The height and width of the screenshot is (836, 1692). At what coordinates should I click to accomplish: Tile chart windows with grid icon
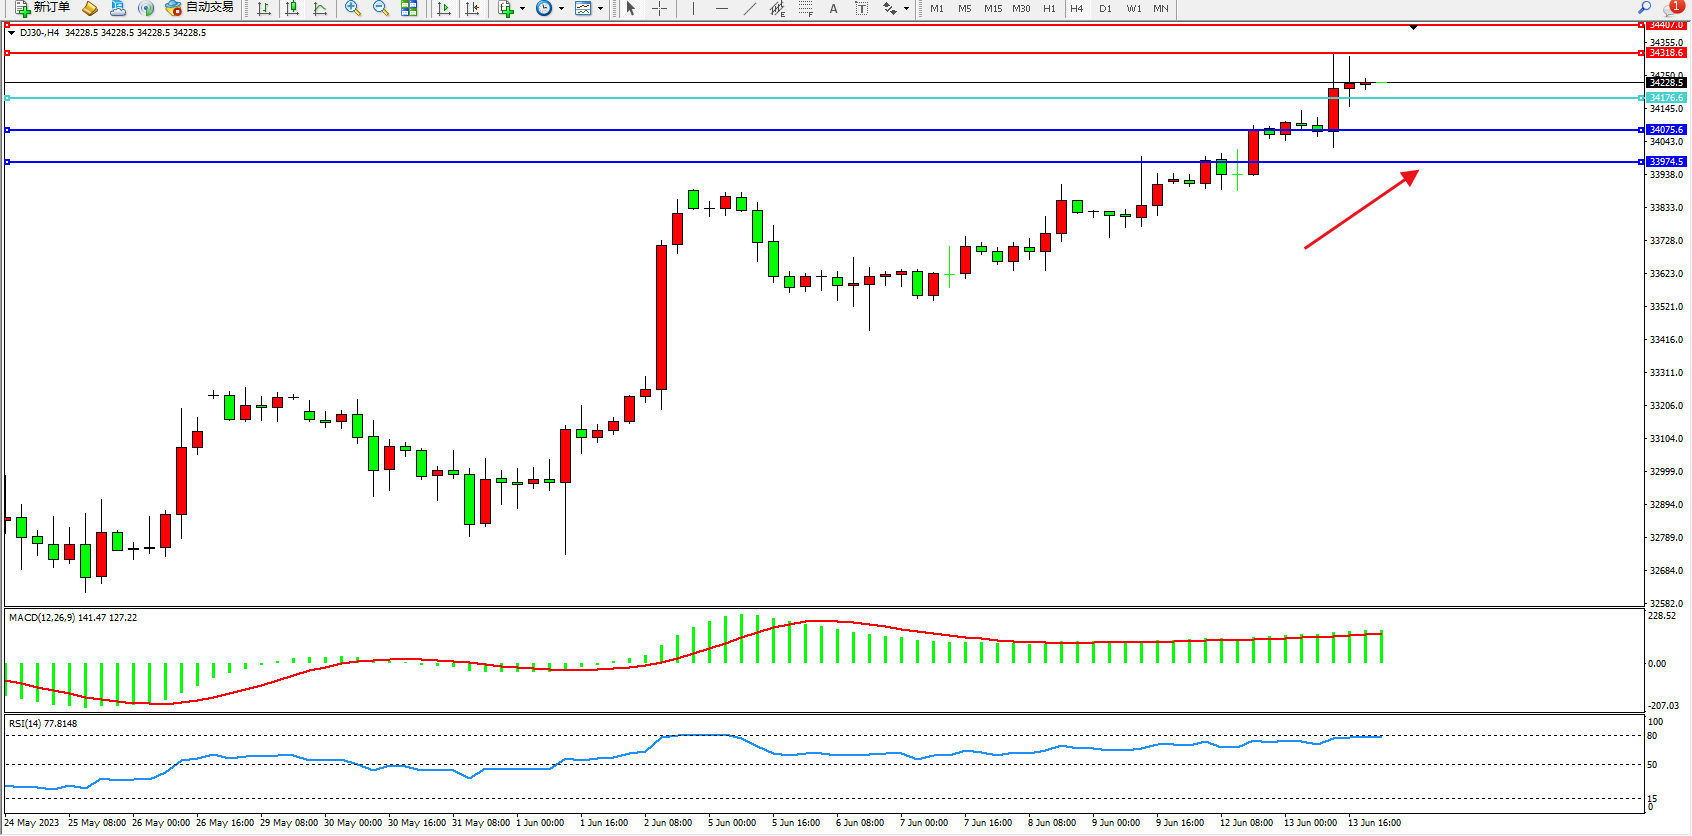pyautogui.click(x=409, y=8)
